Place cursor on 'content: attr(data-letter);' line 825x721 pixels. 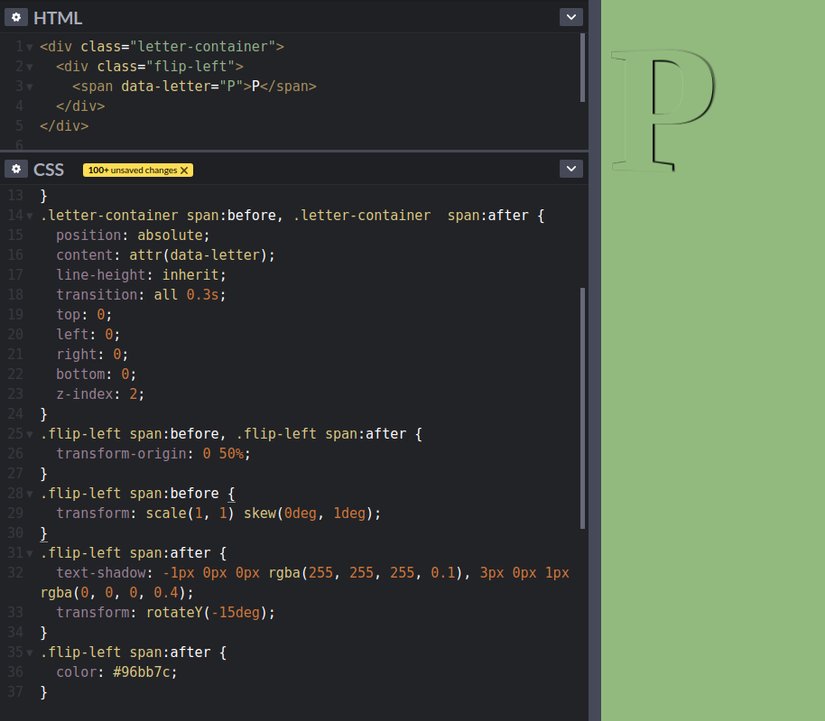166,255
